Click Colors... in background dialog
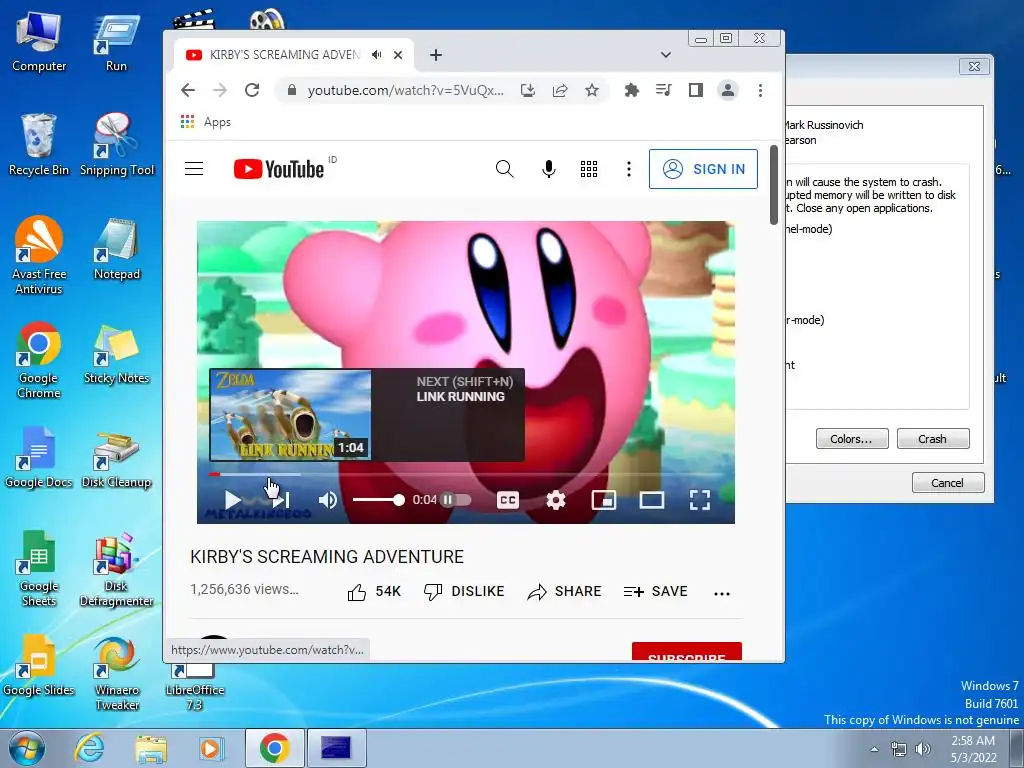The width and height of the screenshot is (1024, 768). [x=852, y=439]
